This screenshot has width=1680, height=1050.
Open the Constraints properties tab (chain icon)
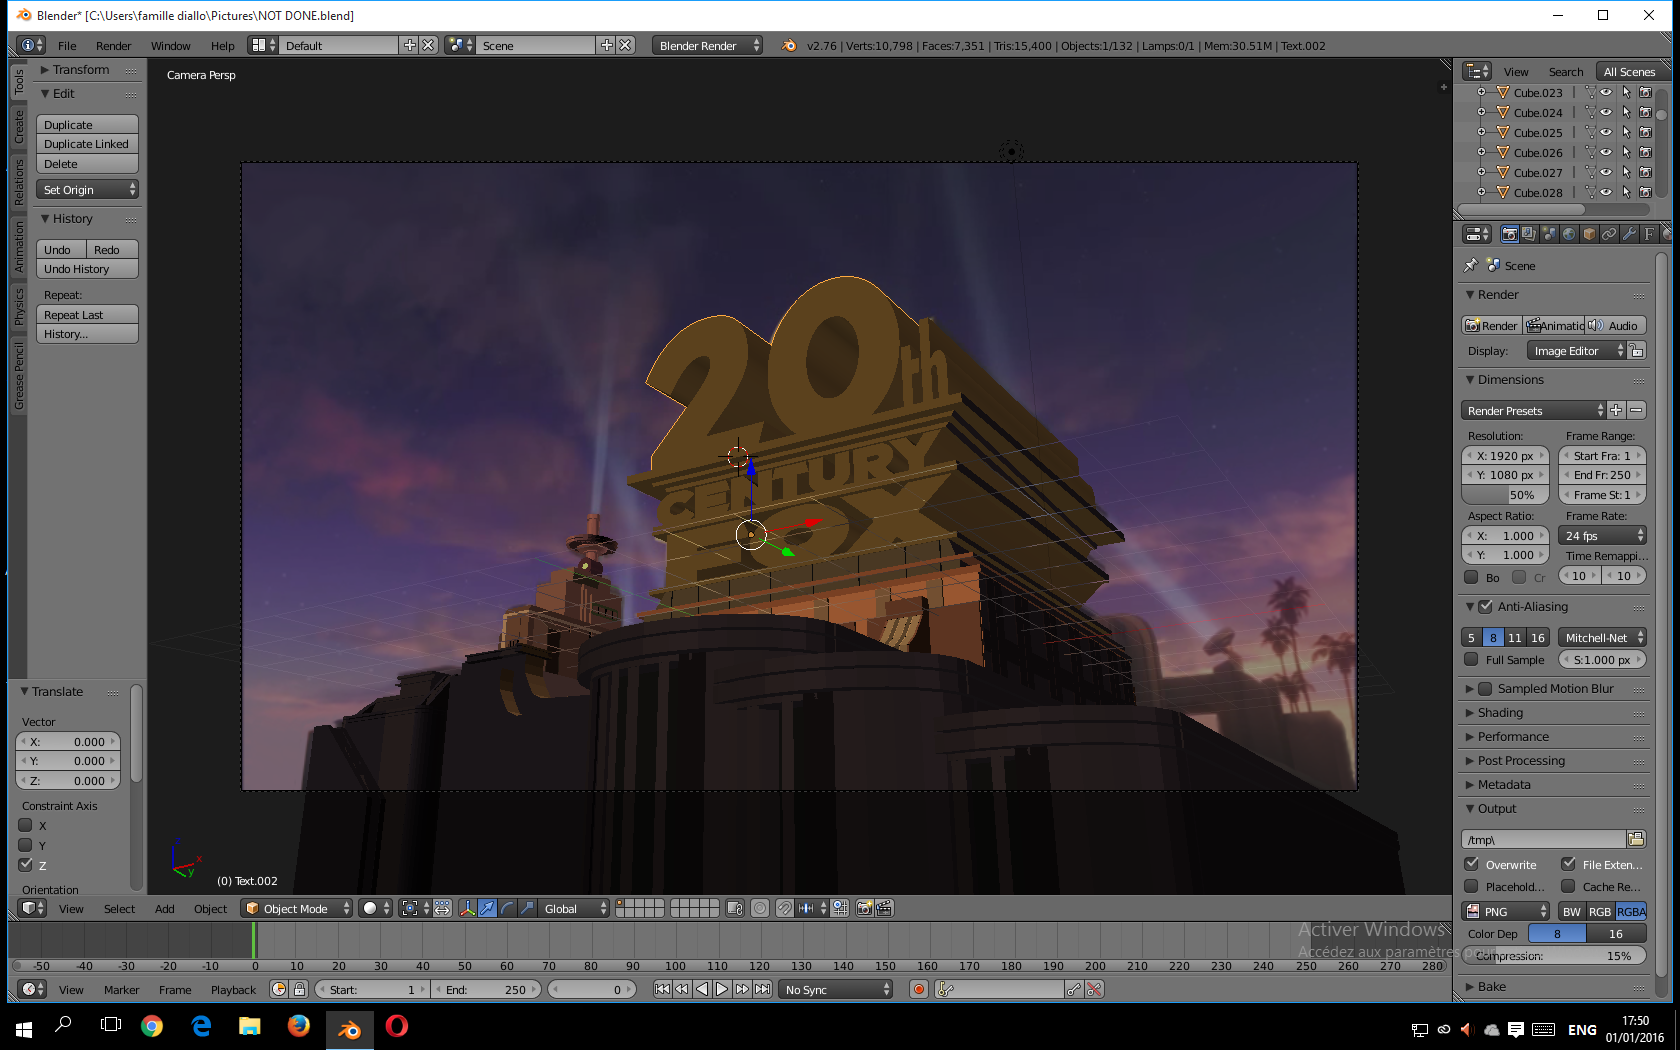click(1609, 234)
